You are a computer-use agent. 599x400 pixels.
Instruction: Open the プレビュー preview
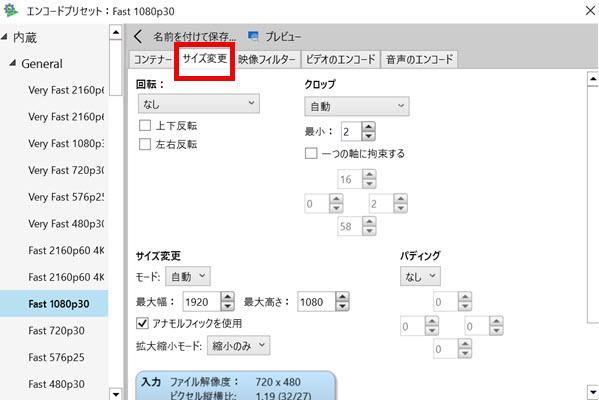[283, 37]
